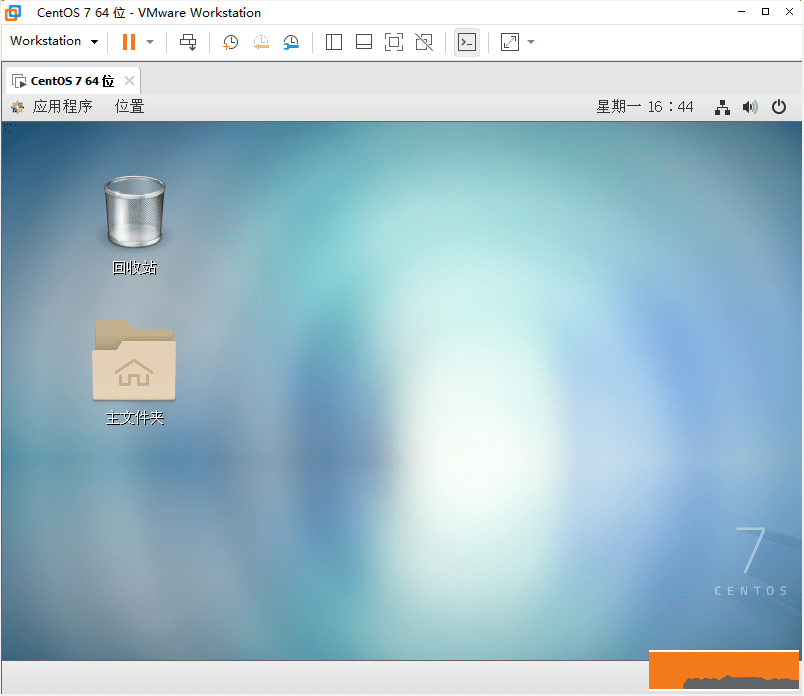
Task: Toggle the library sidebar panel
Action: 334,42
